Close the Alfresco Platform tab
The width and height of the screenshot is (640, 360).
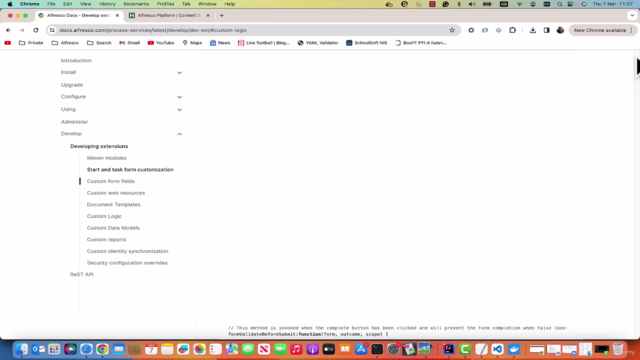208,16
